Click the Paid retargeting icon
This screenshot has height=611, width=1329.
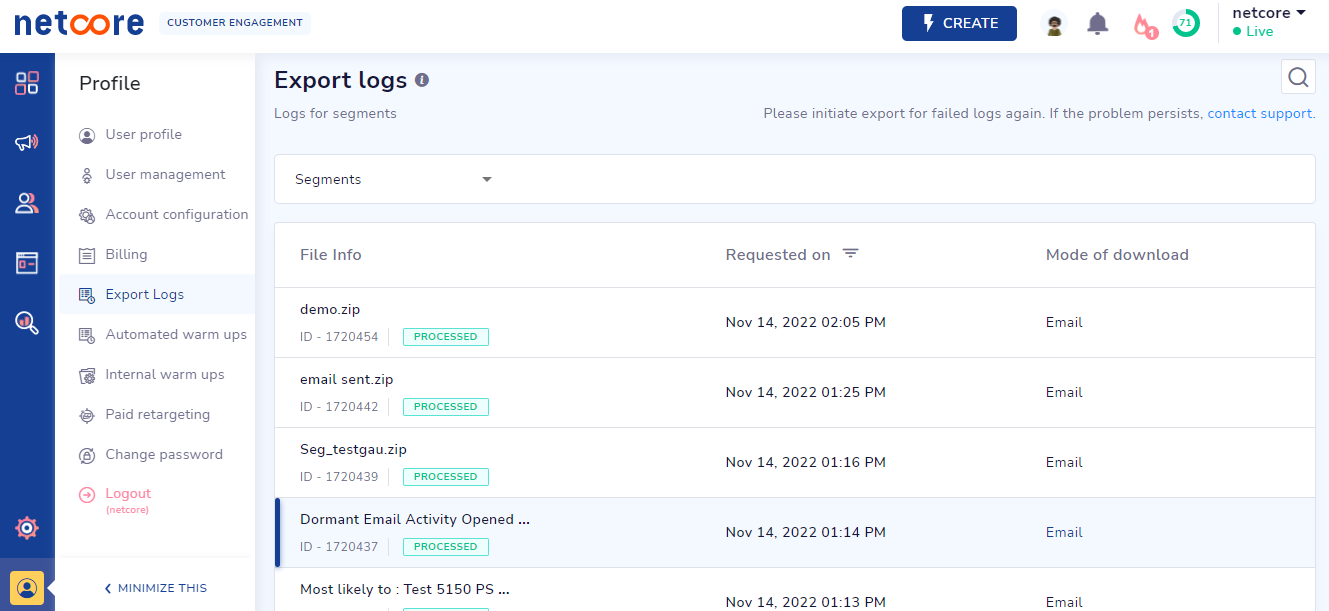(87, 415)
